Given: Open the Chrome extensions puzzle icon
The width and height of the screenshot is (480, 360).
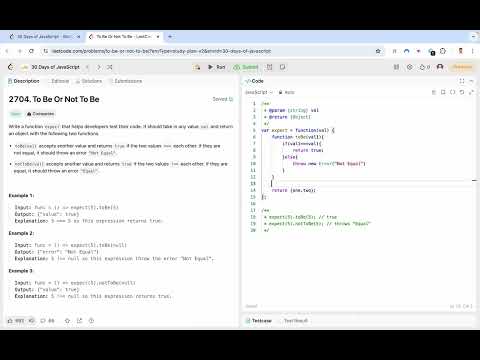Looking at the screenshot, I should point(443,51).
